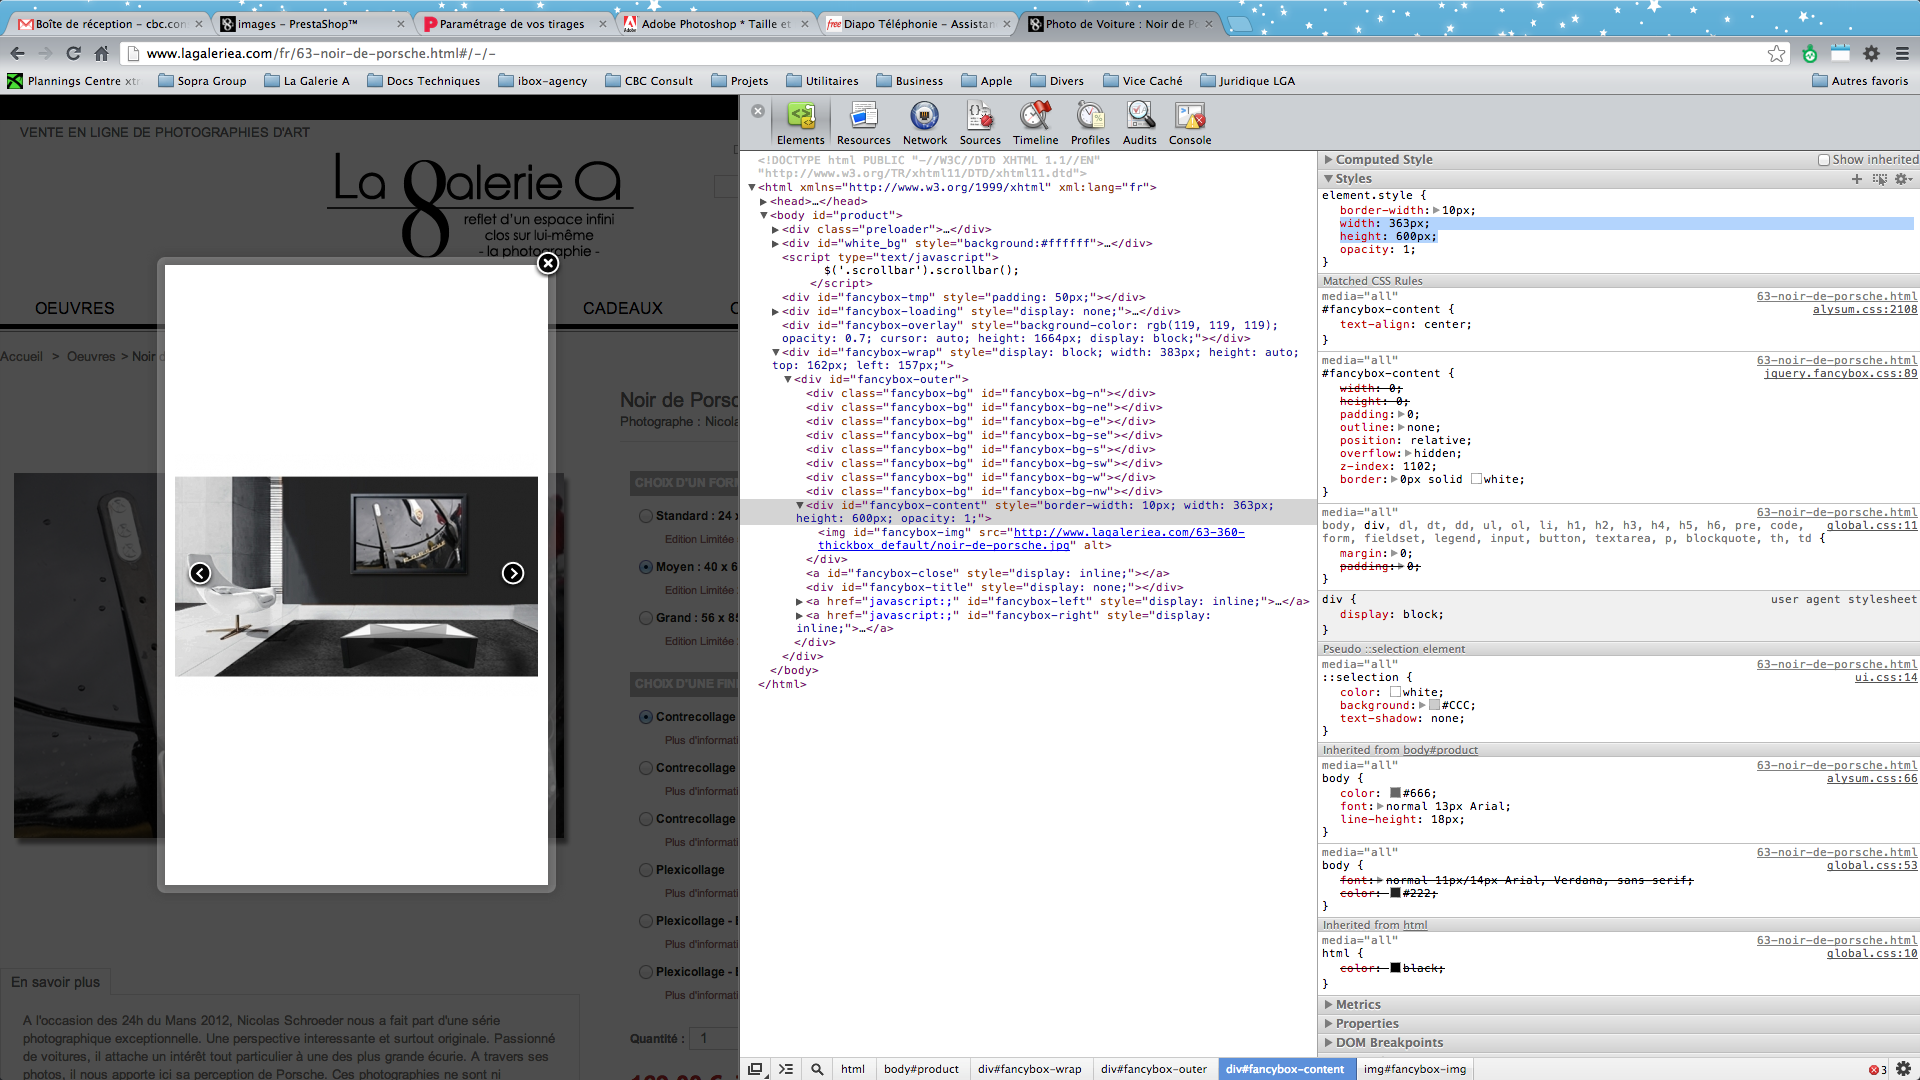Select the Plexicollage finish radio option
This screenshot has height=1080, width=1920.
pos(646,870)
